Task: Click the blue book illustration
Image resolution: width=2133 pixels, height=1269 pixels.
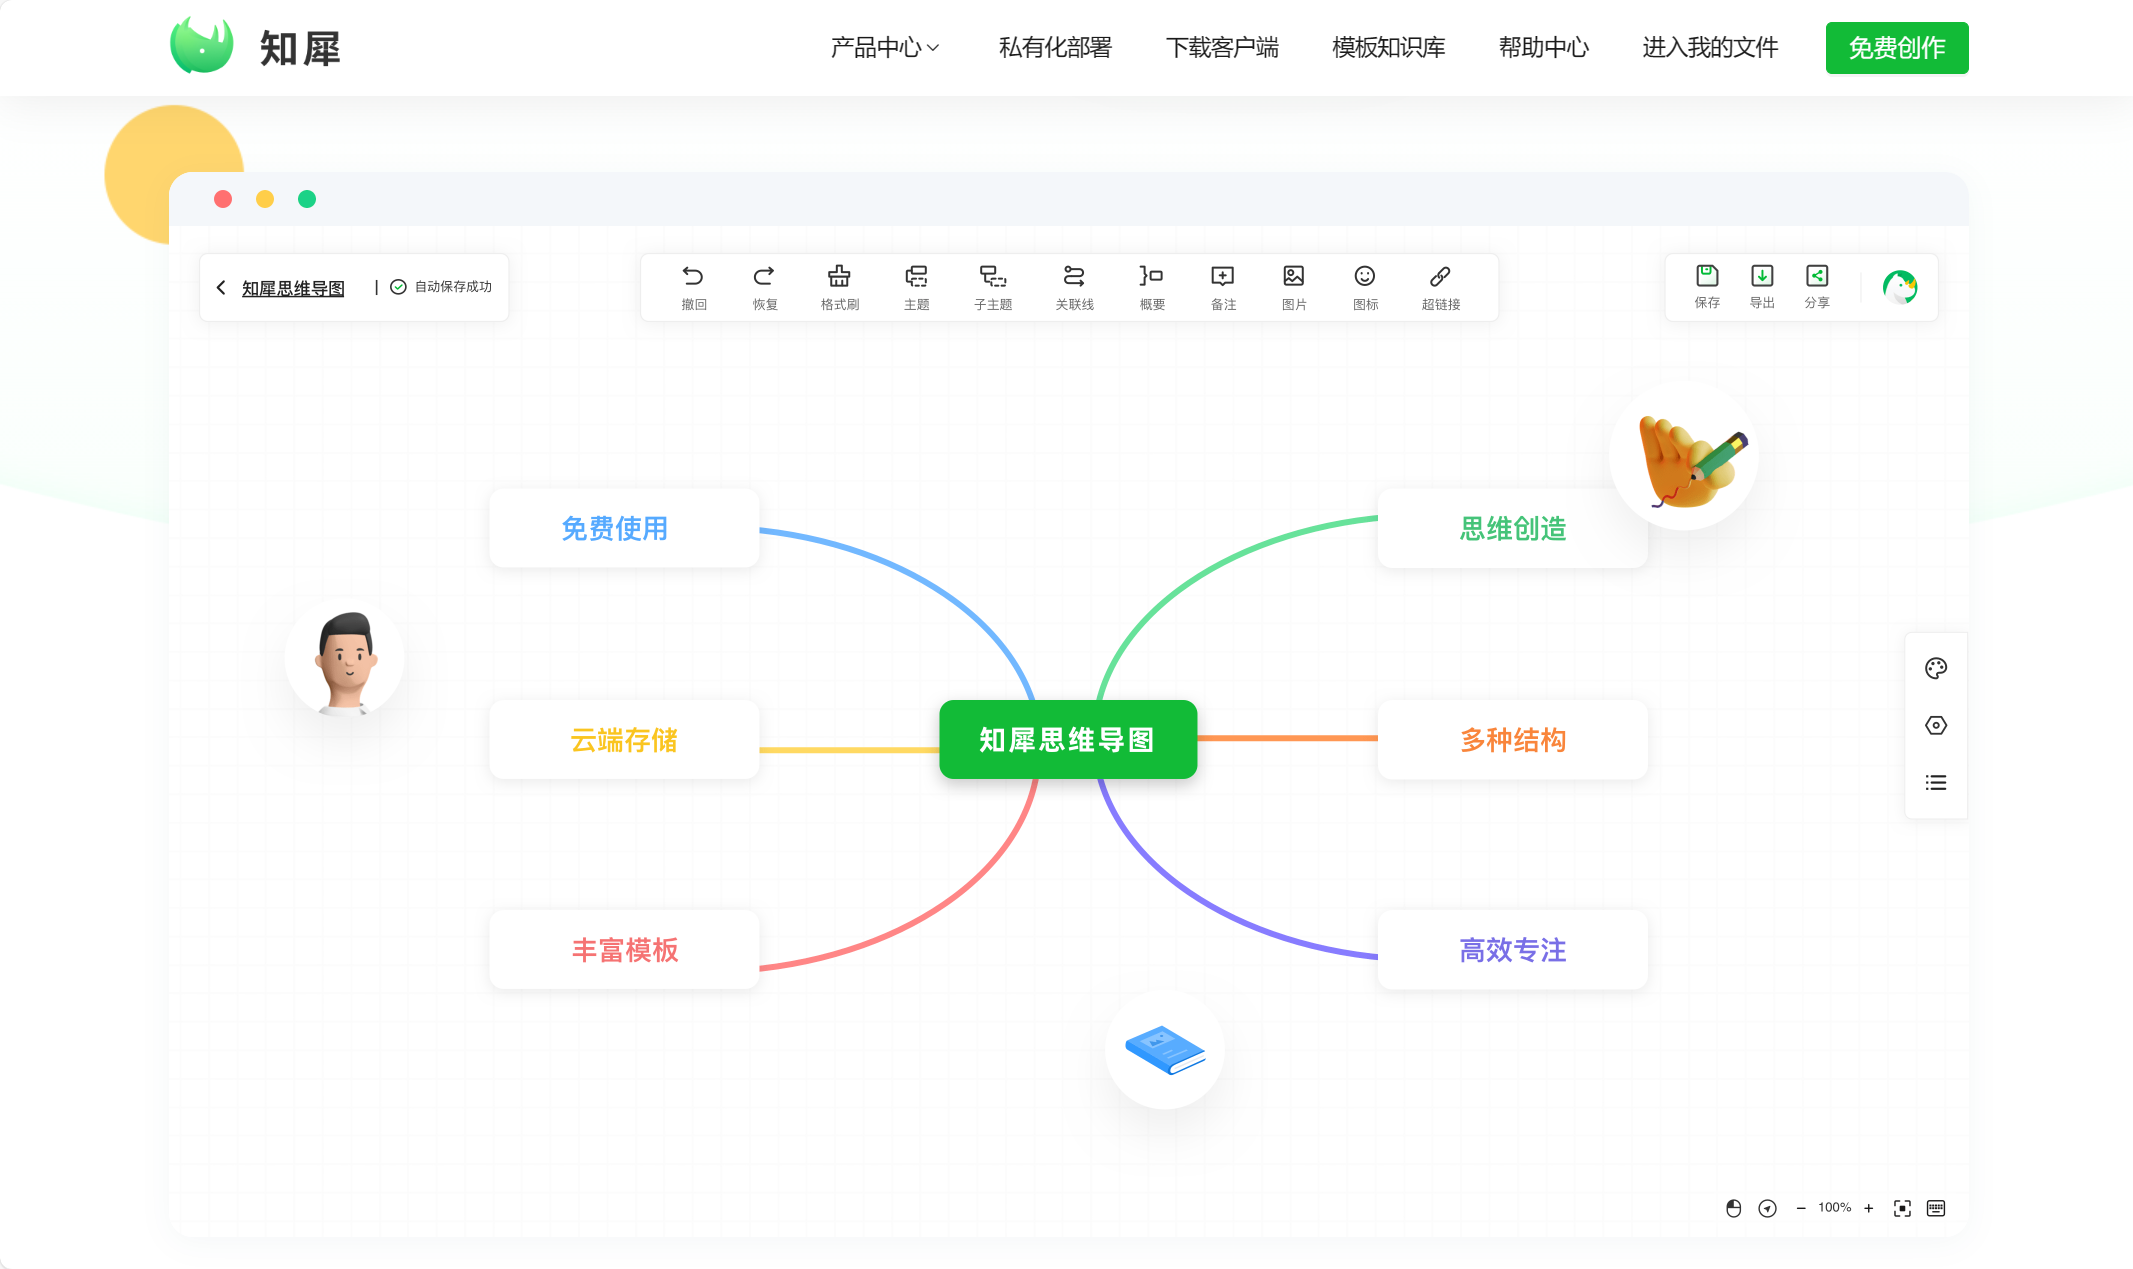Action: click(1165, 1049)
